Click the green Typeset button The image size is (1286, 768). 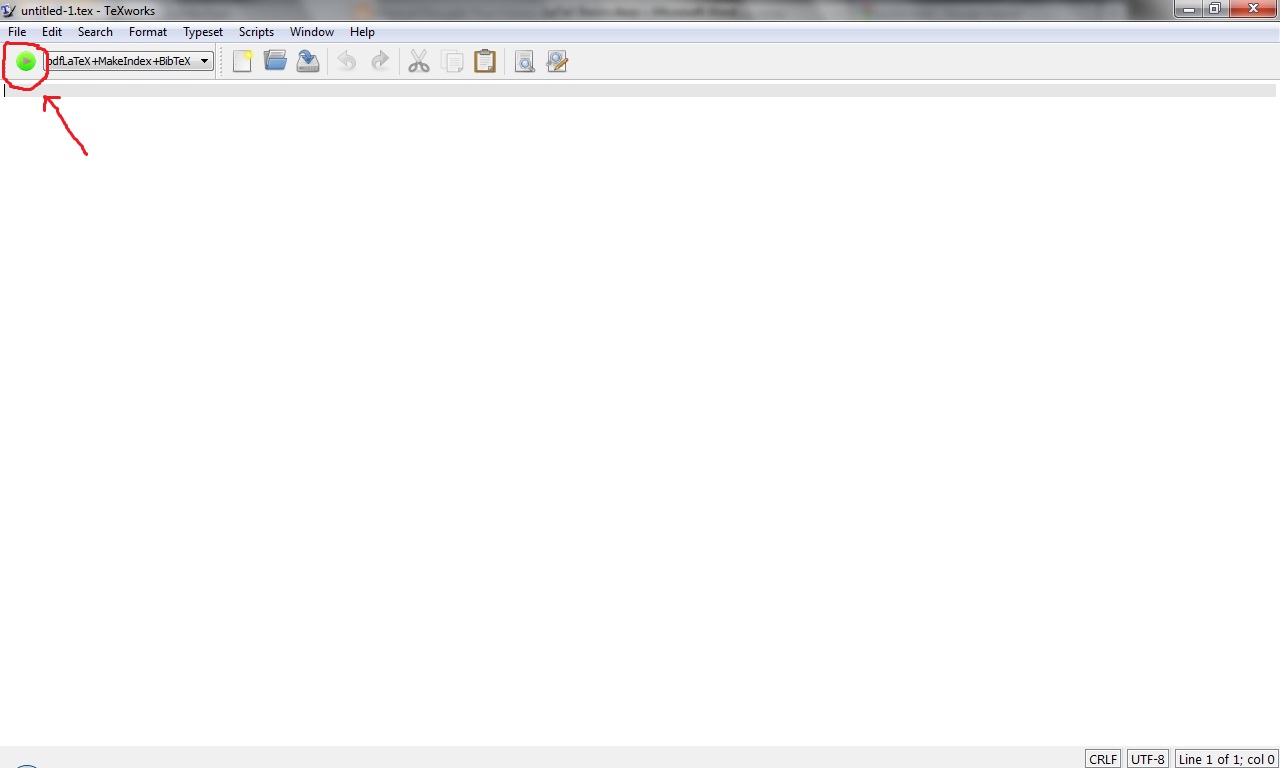(x=25, y=61)
